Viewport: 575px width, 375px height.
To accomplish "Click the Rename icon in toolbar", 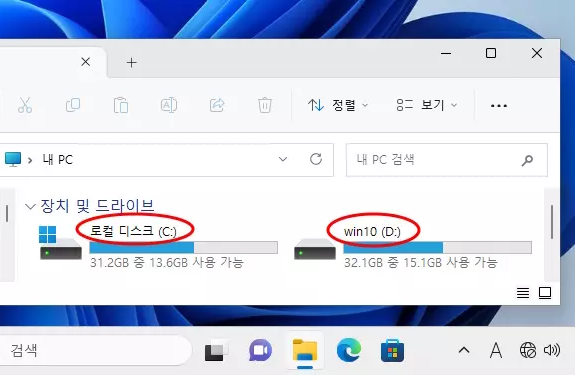I will click(x=169, y=105).
